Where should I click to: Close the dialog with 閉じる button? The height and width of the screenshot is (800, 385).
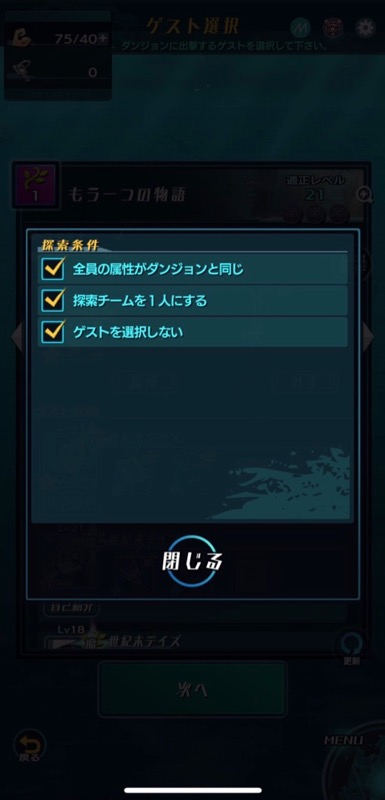pyautogui.click(x=192, y=560)
